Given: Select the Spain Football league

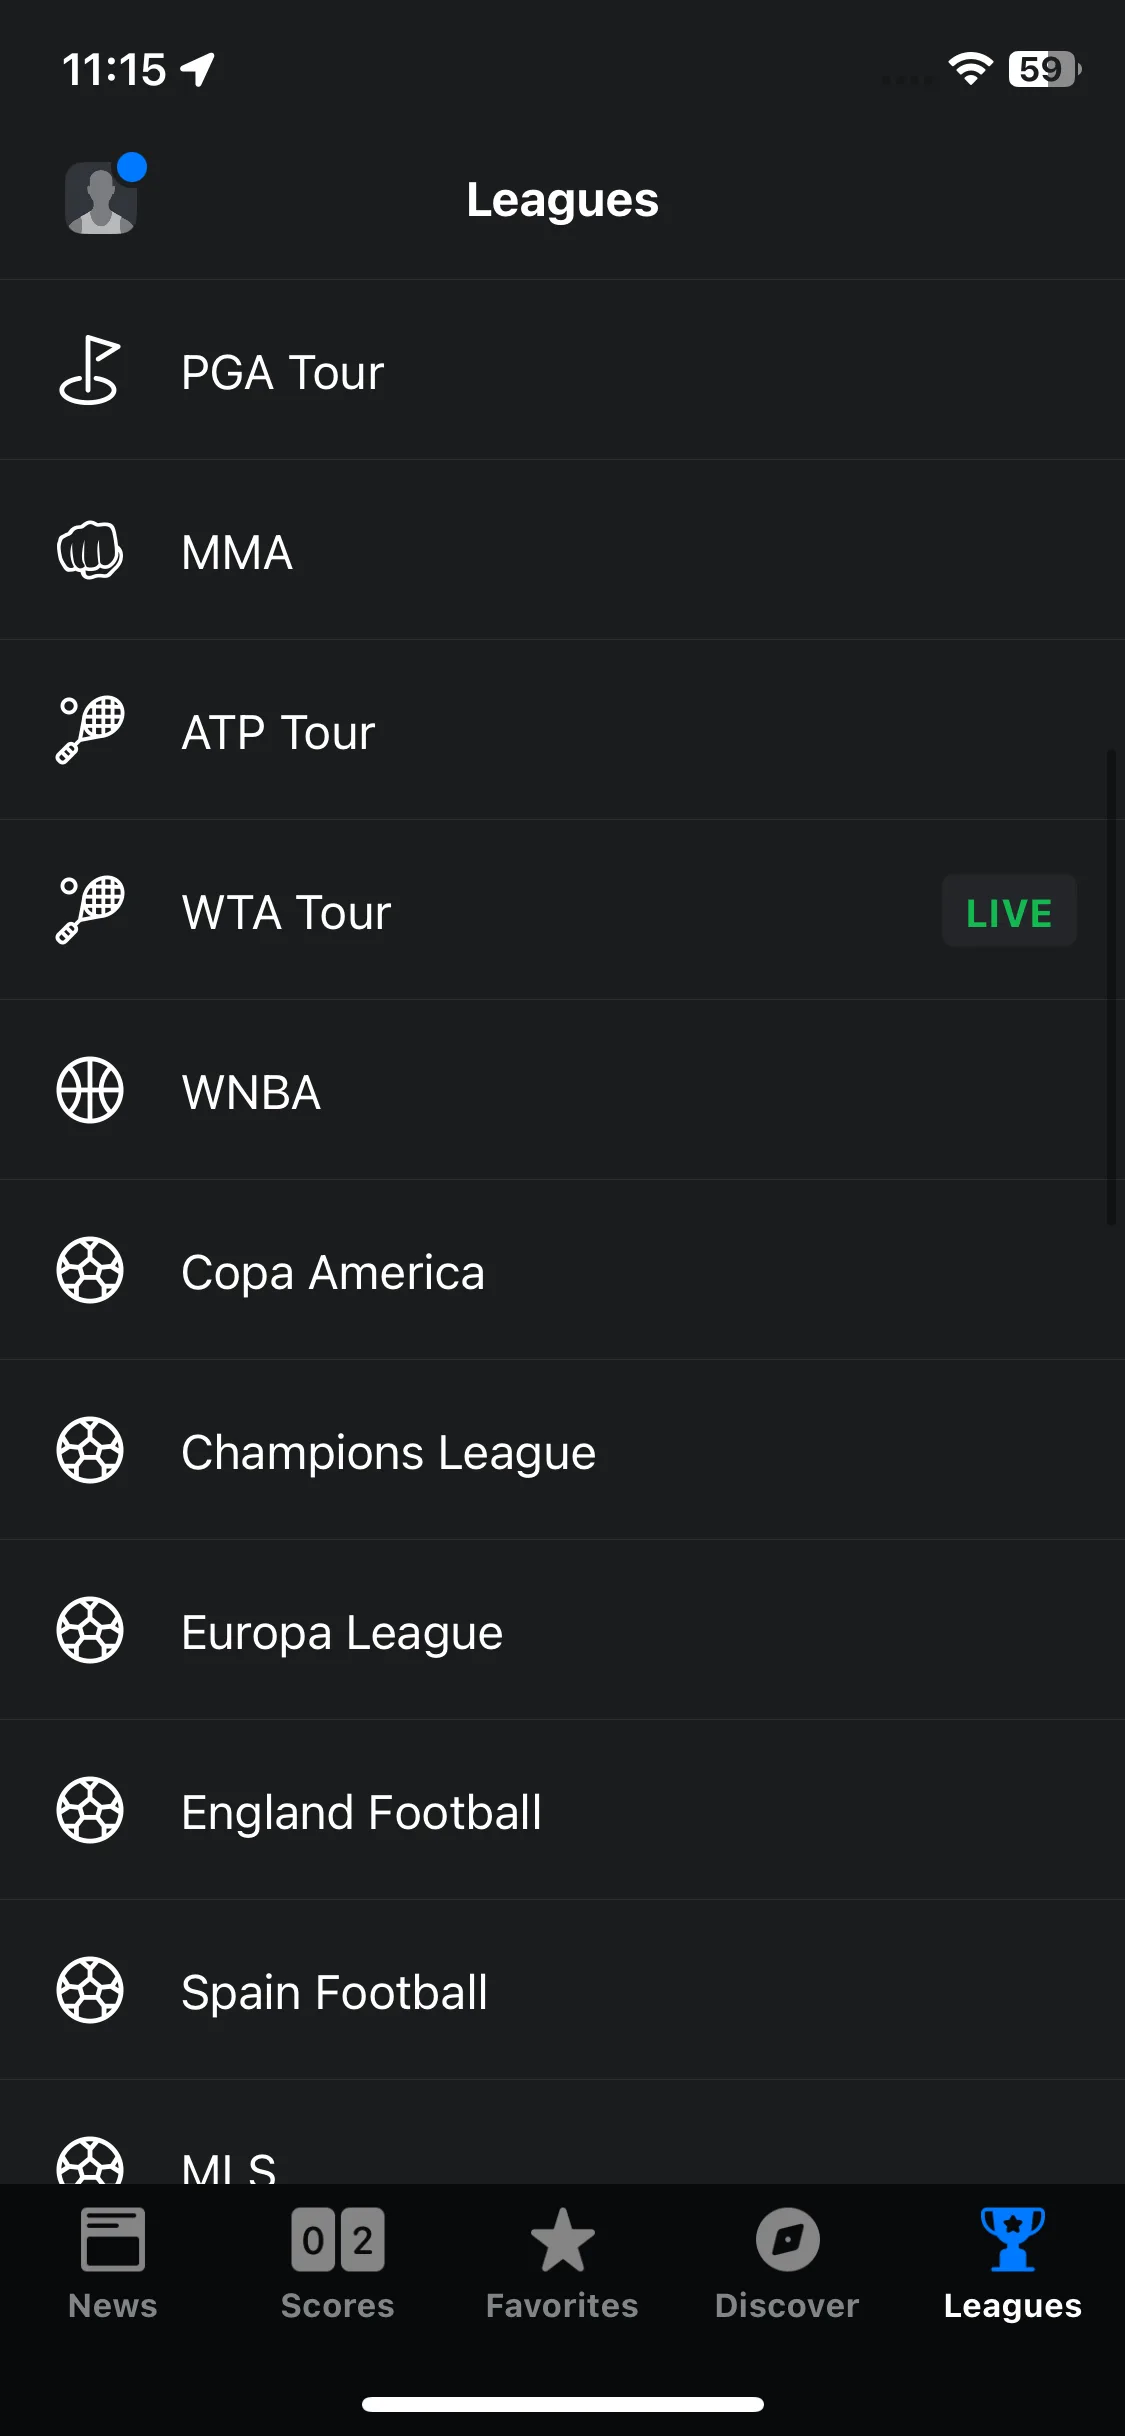Looking at the screenshot, I should point(562,1990).
